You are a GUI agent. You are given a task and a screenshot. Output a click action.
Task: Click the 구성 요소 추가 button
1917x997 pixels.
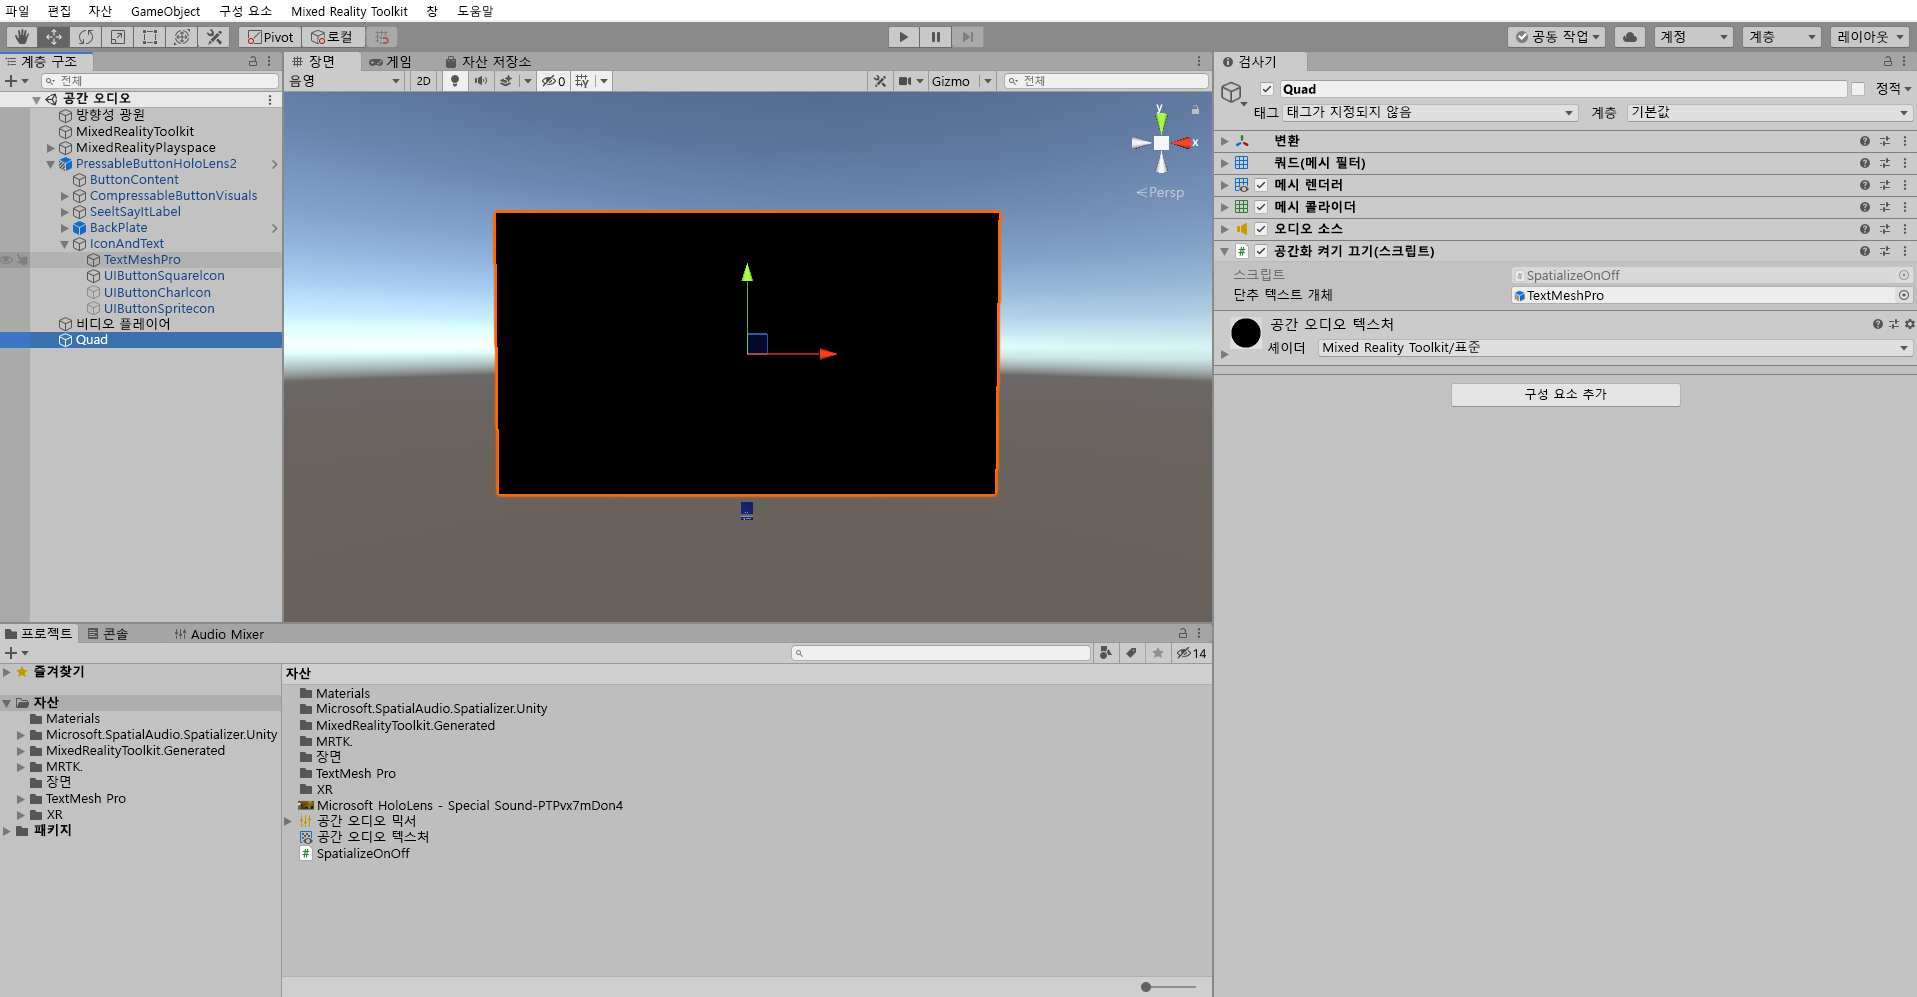click(x=1565, y=395)
